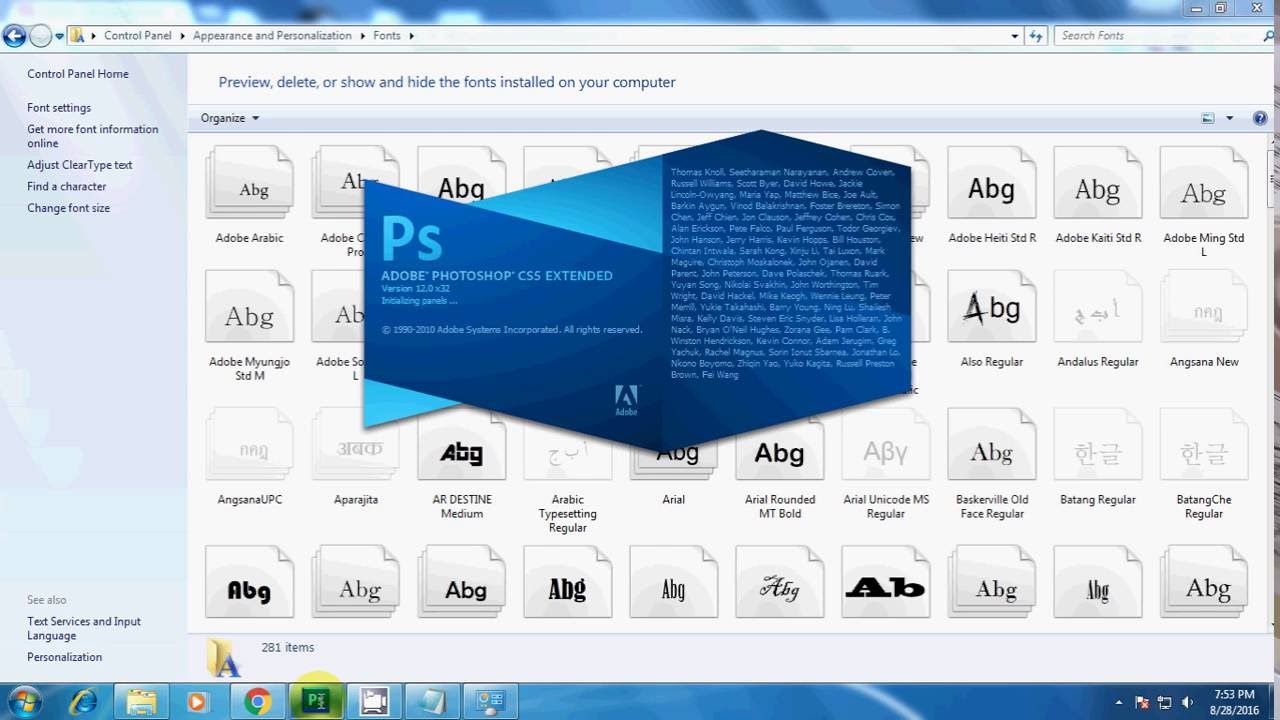Open Windows Explorer folder on taskbar
This screenshot has width=1280, height=720.
click(x=141, y=702)
